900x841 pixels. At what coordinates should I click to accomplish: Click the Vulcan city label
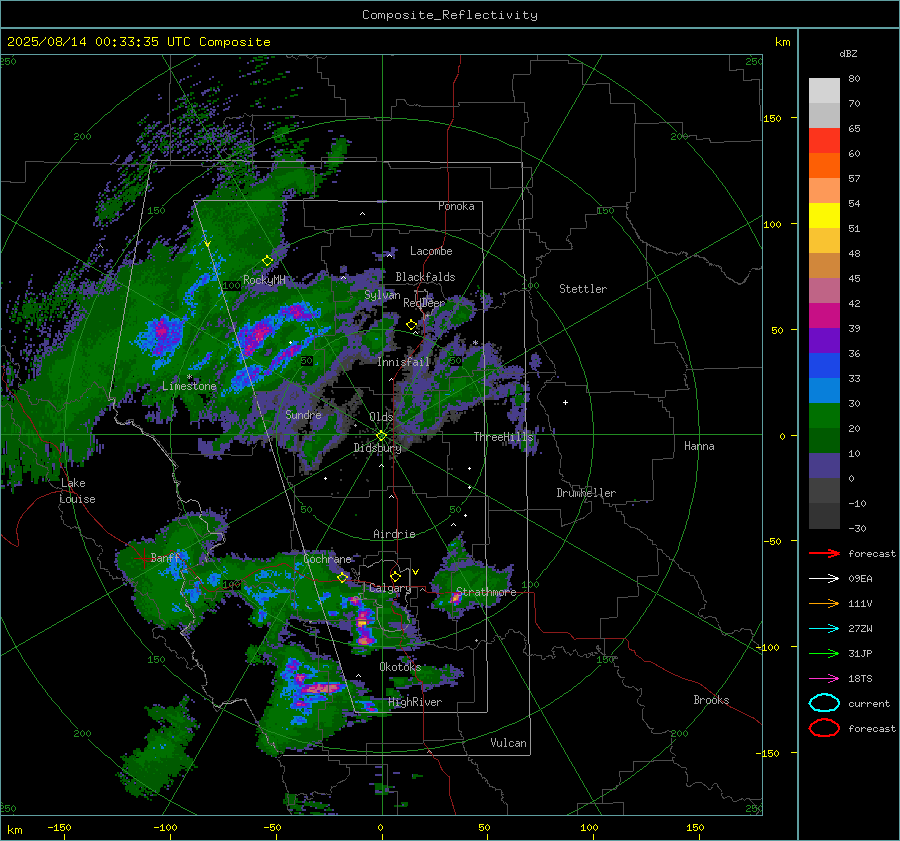tap(509, 743)
